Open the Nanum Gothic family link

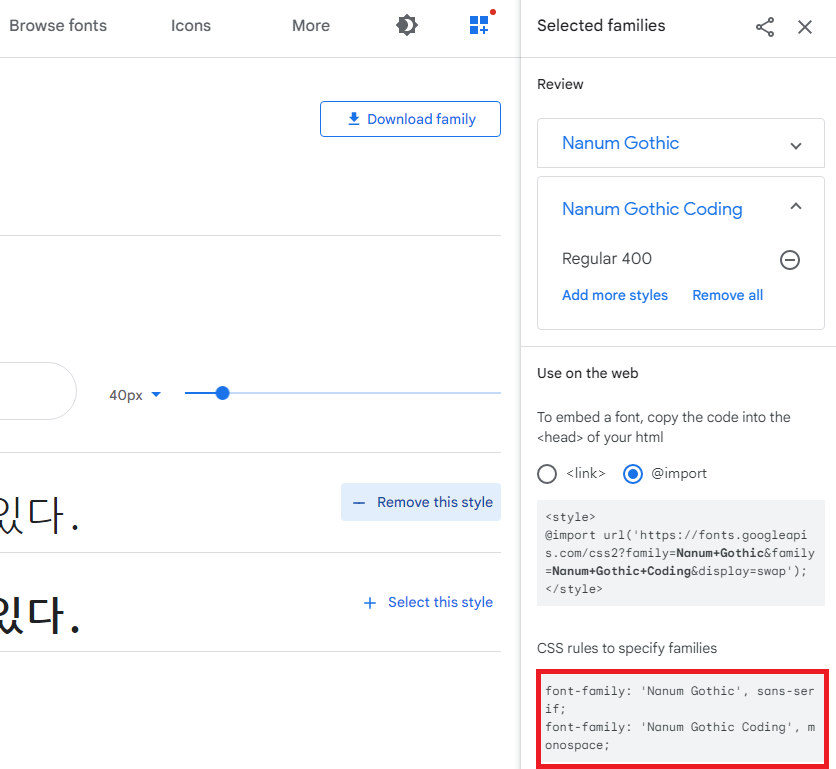pyautogui.click(x=620, y=142)
